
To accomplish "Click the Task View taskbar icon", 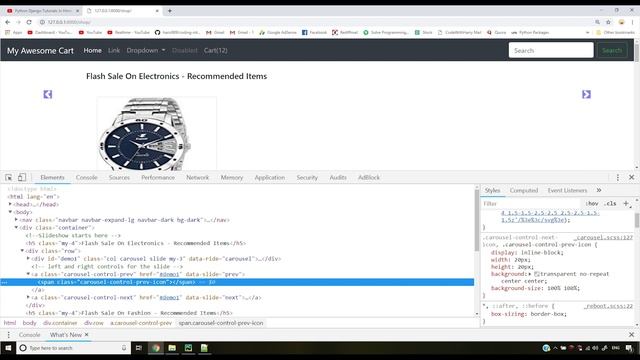I will tap(139, 348).
